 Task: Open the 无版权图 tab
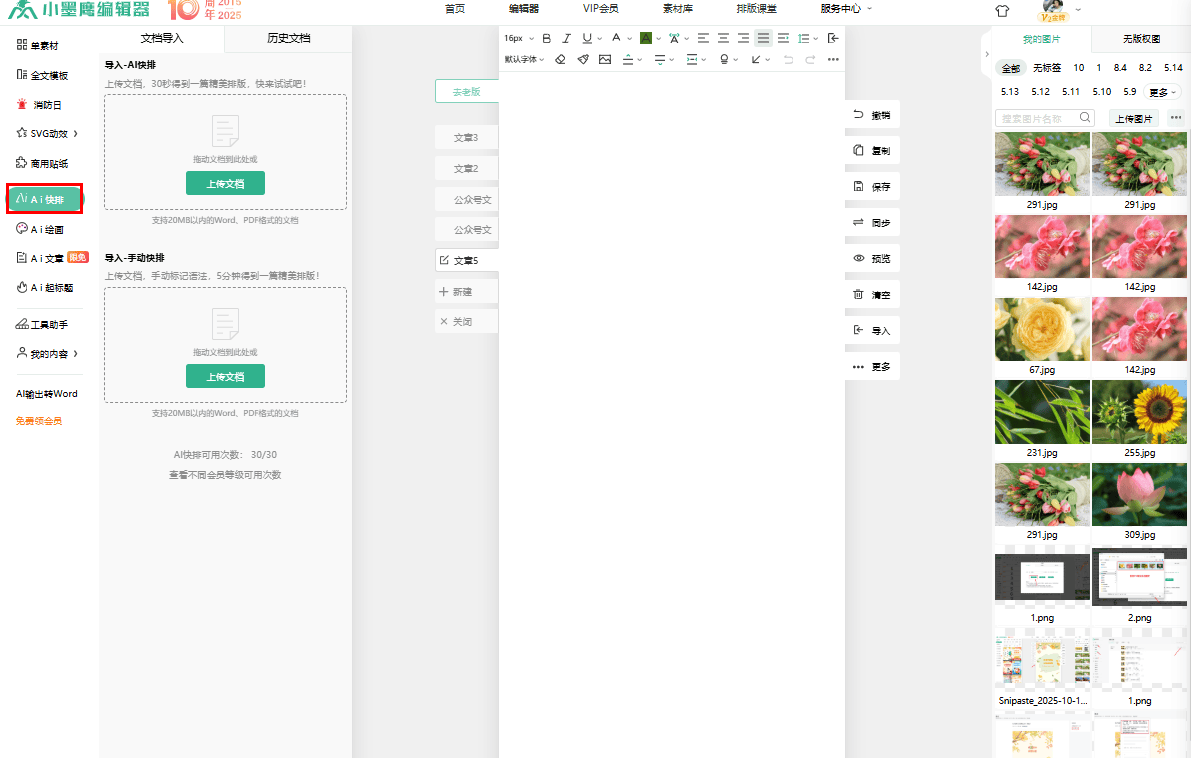point(1141,39)
